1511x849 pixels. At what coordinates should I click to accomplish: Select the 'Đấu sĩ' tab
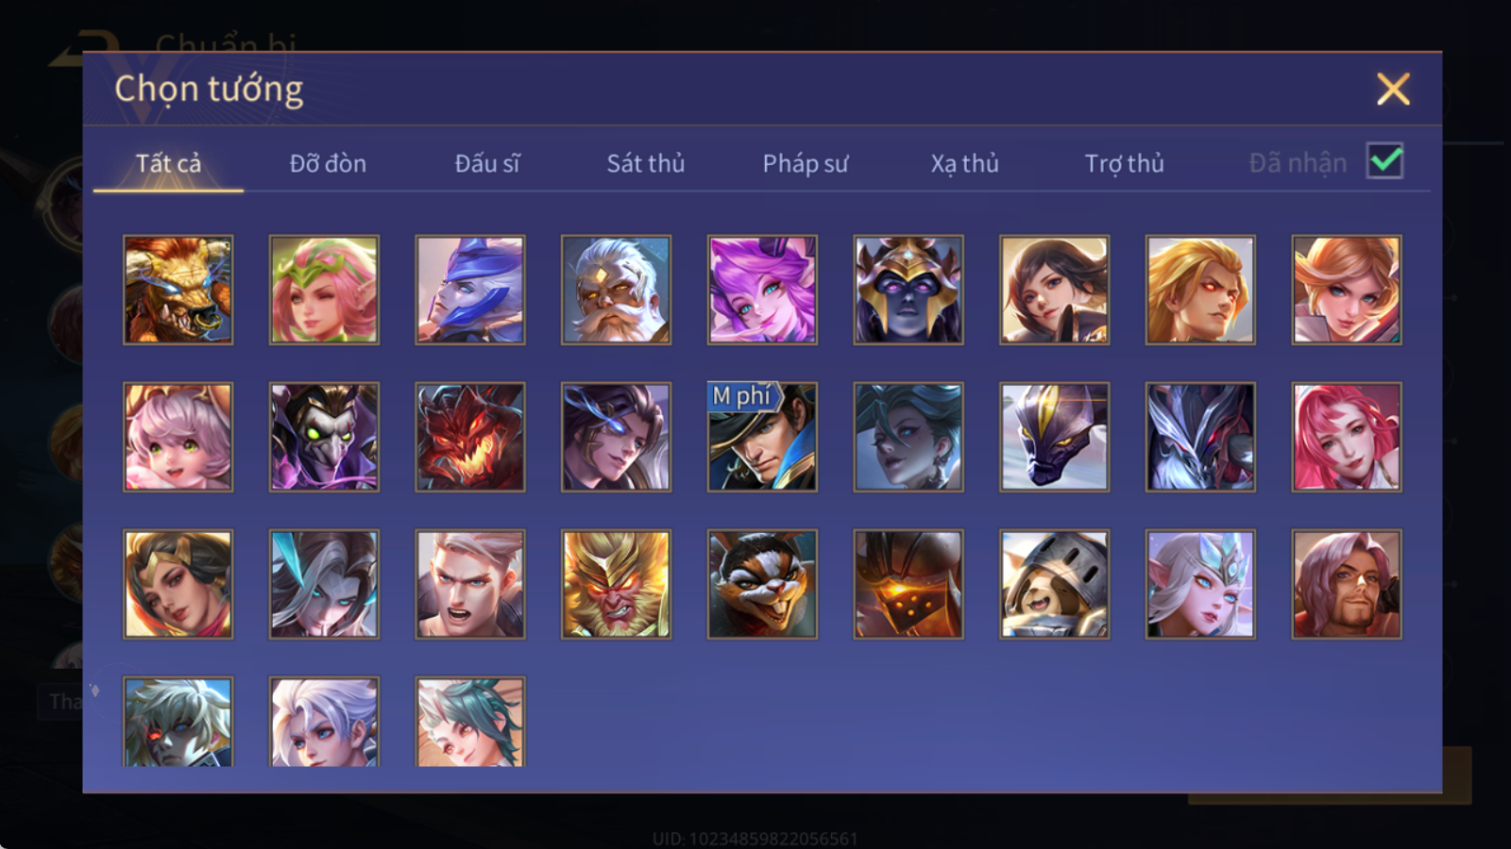pyautogui.click(x=487, y=163)
